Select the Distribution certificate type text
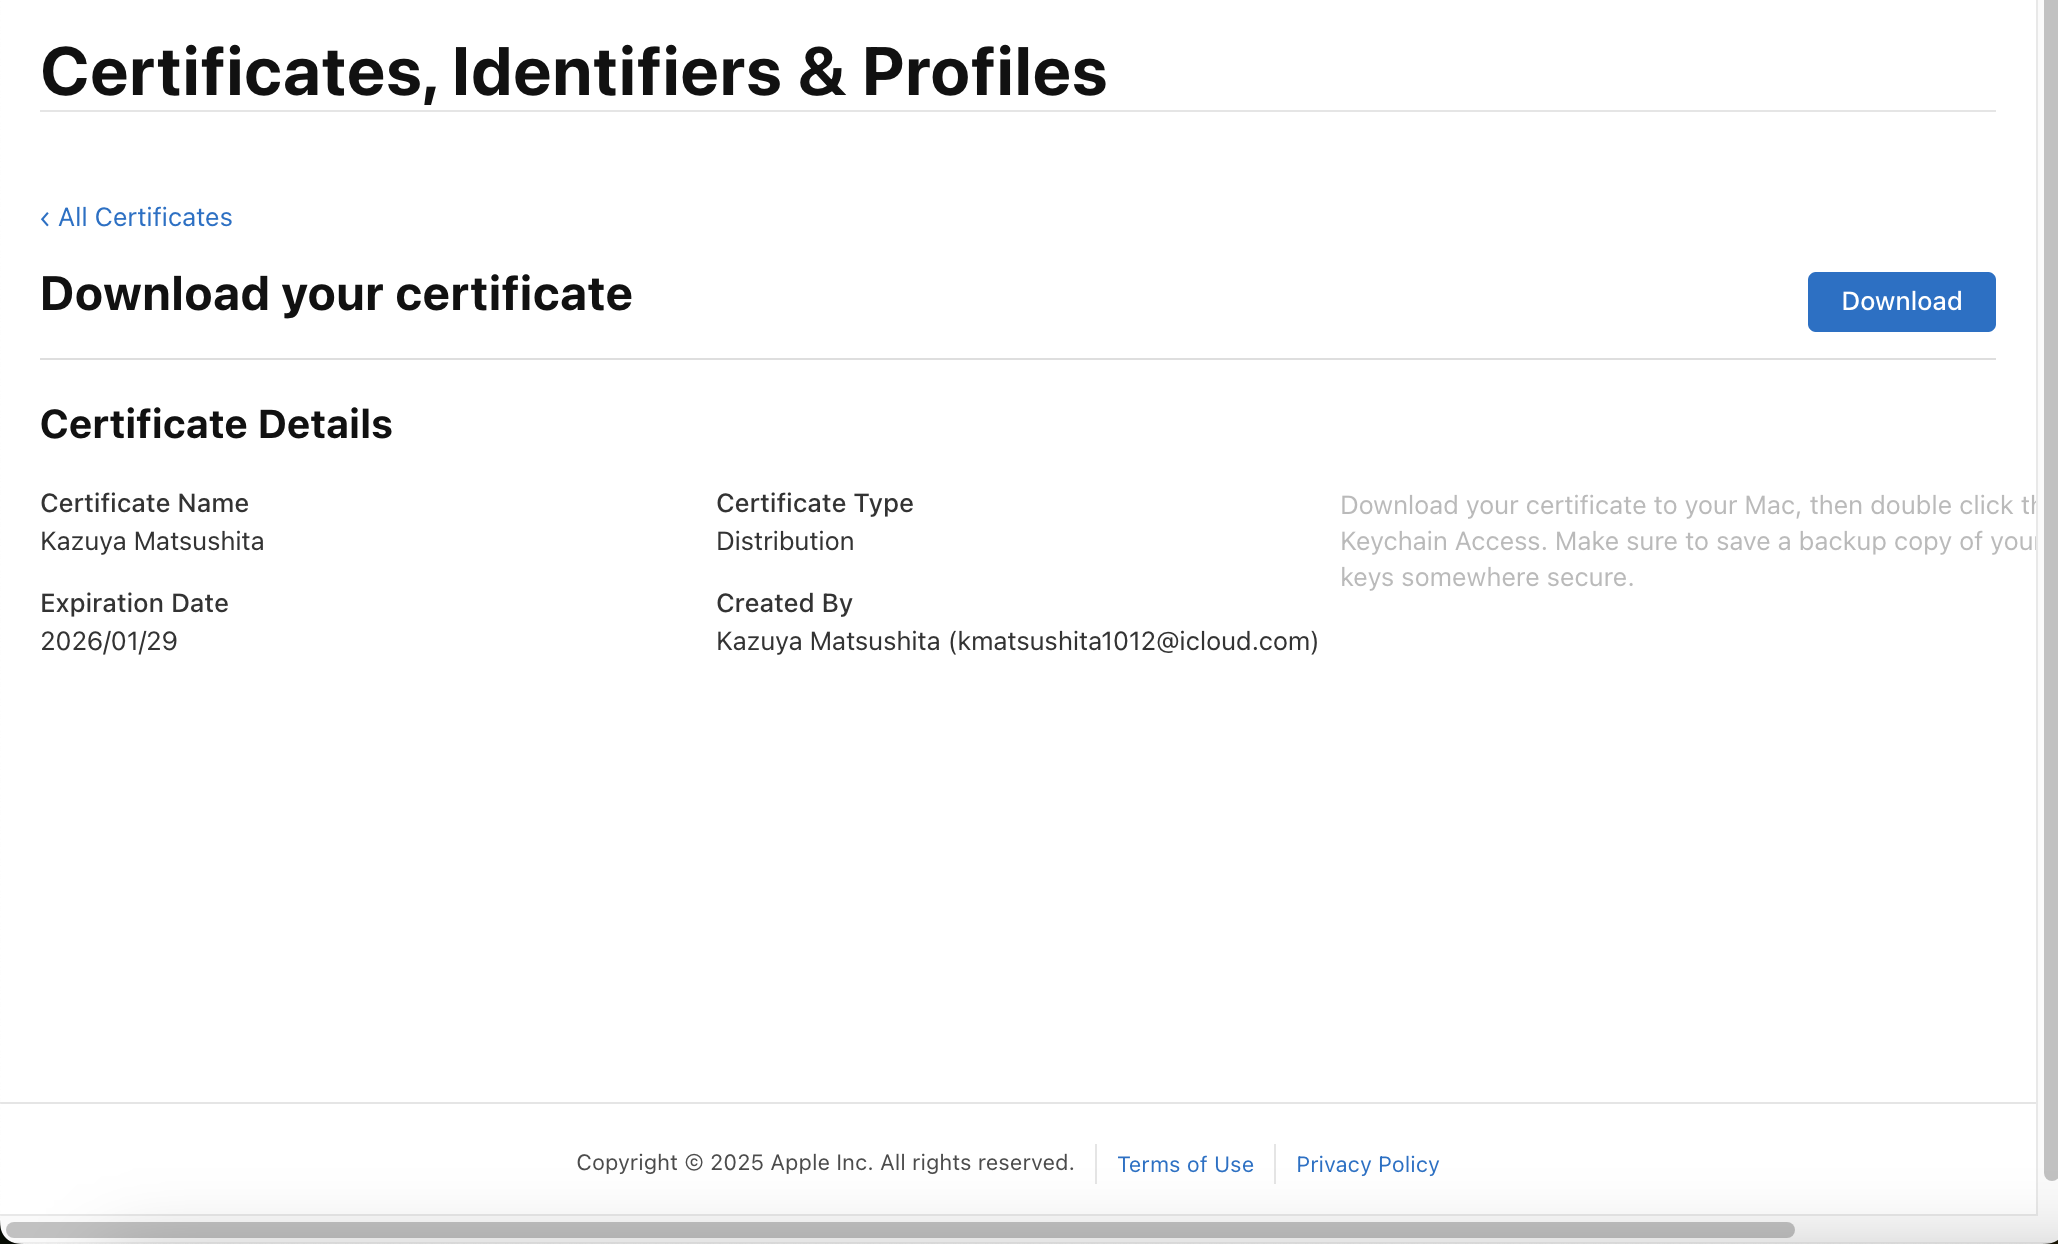 click(x=785, y=541)
